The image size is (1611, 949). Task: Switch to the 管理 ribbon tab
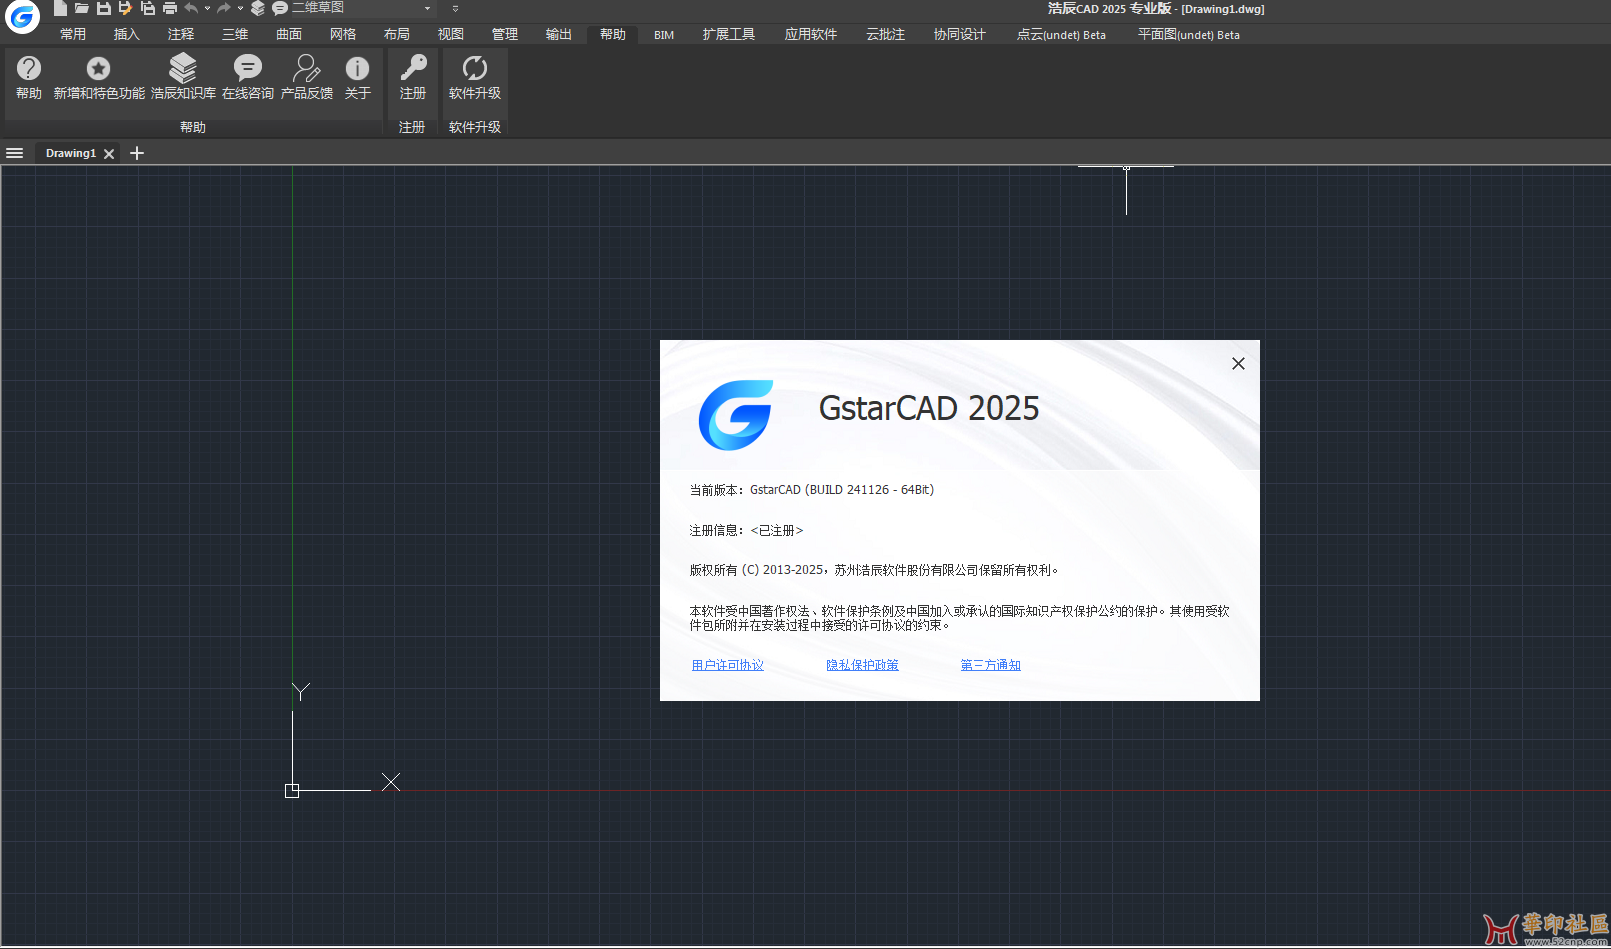point(505,34)
